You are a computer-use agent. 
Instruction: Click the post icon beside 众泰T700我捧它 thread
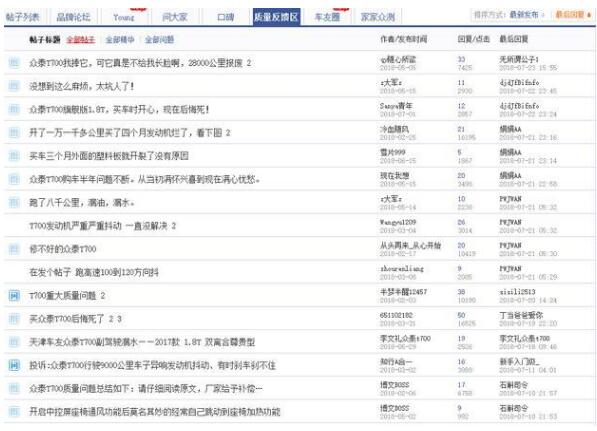click(14, 63)
